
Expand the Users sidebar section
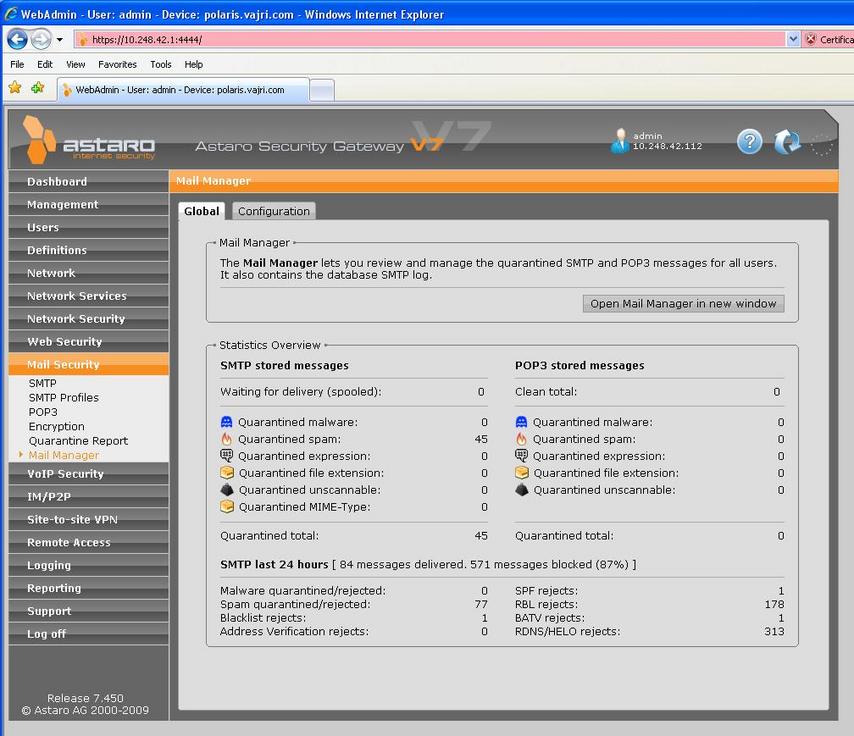coord(88,227)
